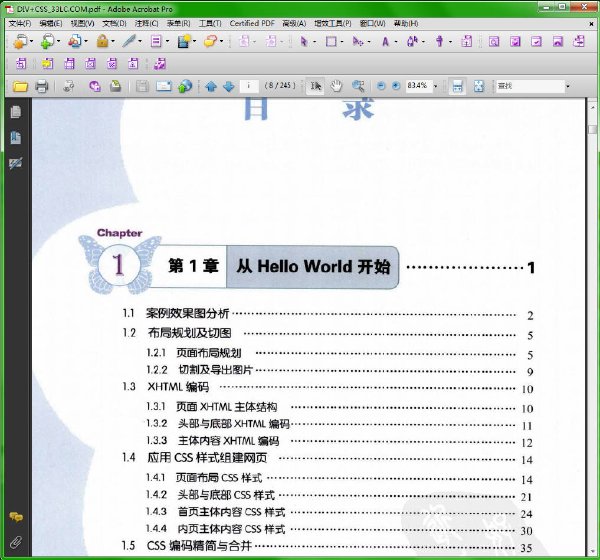
Task: Click the Fit Page four-arrows icon
Action: 479,86
